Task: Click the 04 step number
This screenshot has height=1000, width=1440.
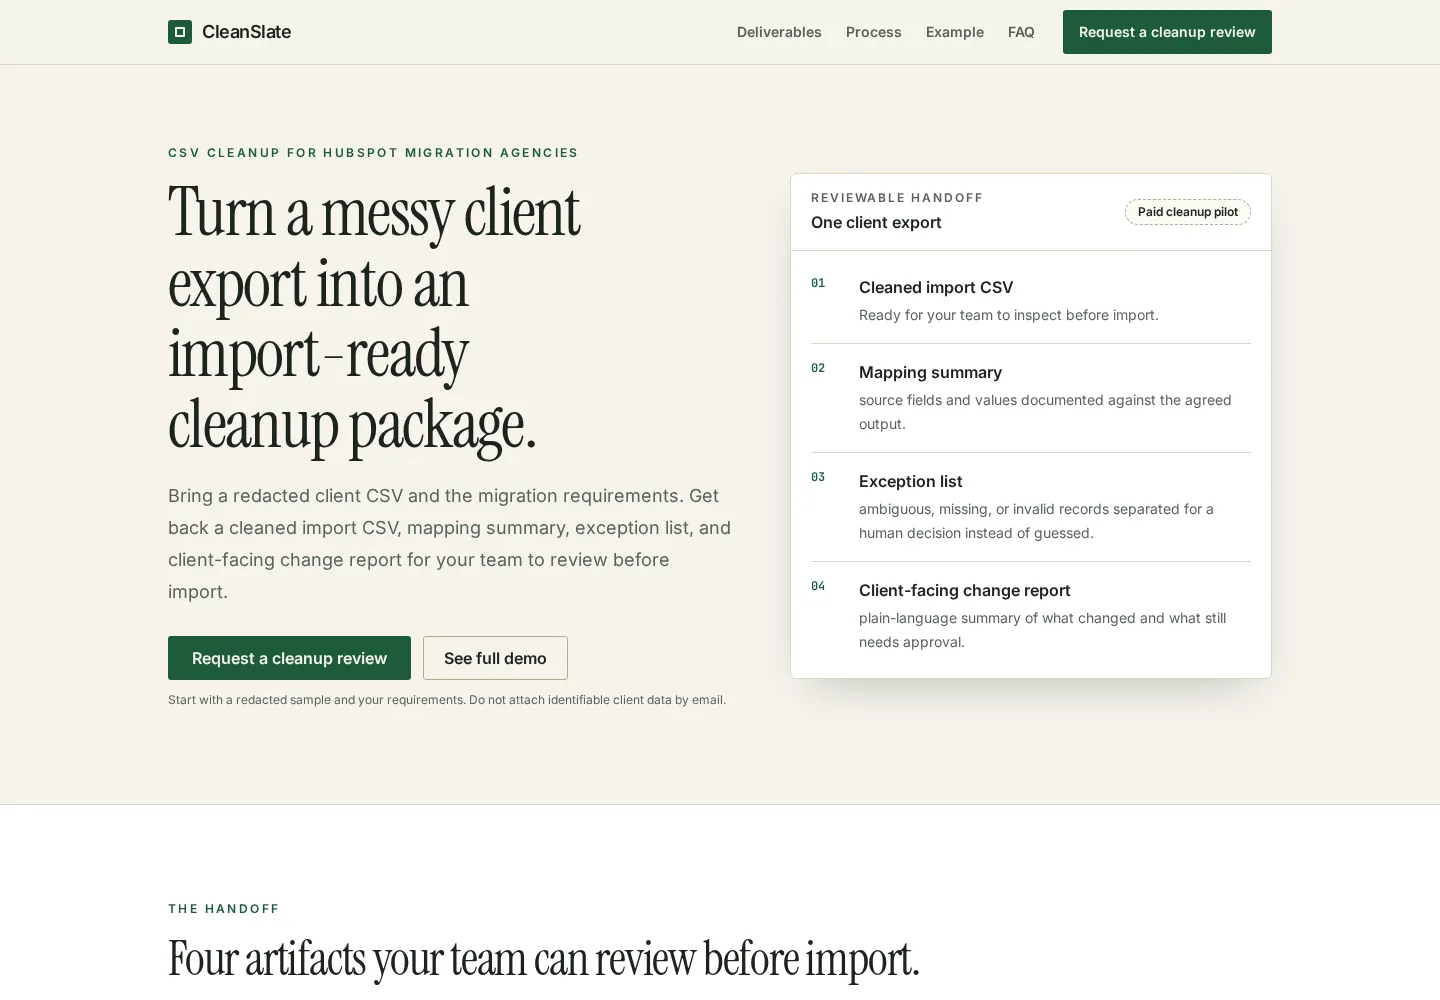Action: [x=818, y=586]
